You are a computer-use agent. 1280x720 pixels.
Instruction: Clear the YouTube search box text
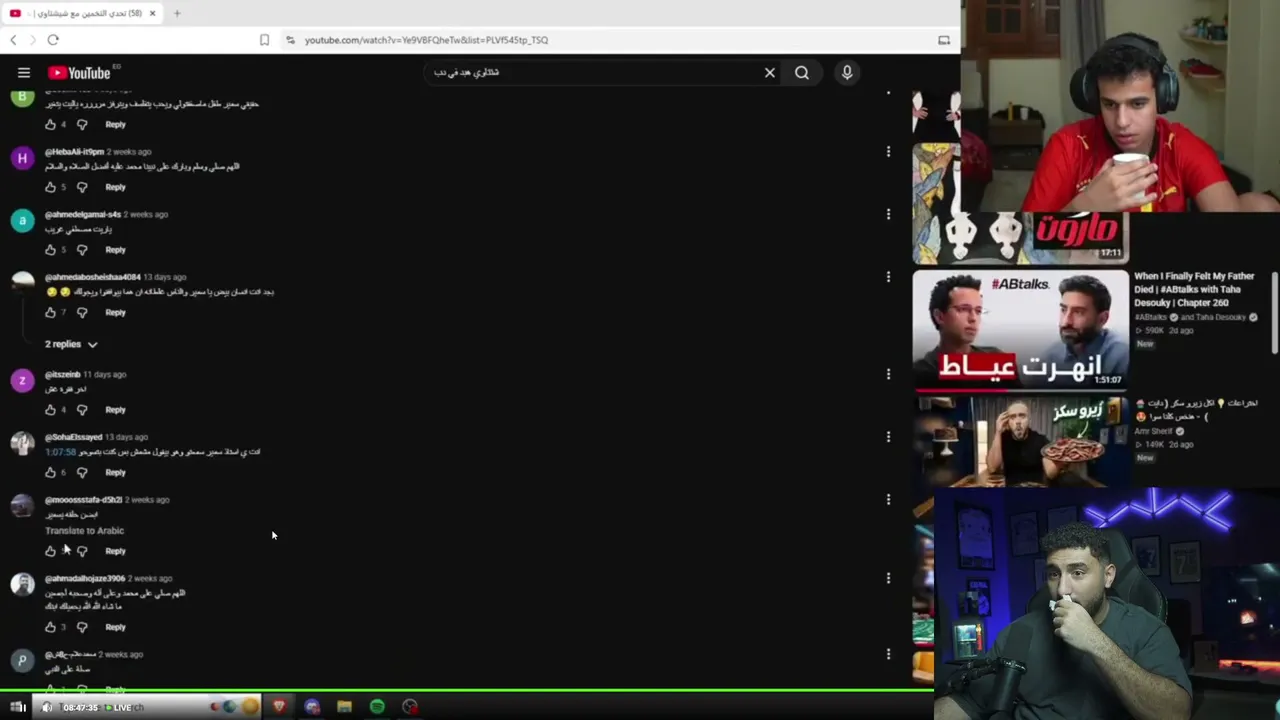[x=770, y=73]
